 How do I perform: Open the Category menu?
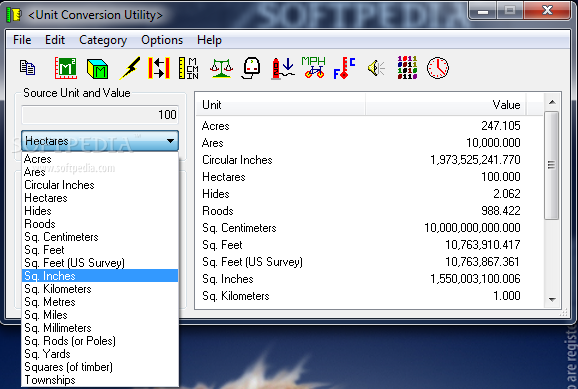[x=103, y=40]
